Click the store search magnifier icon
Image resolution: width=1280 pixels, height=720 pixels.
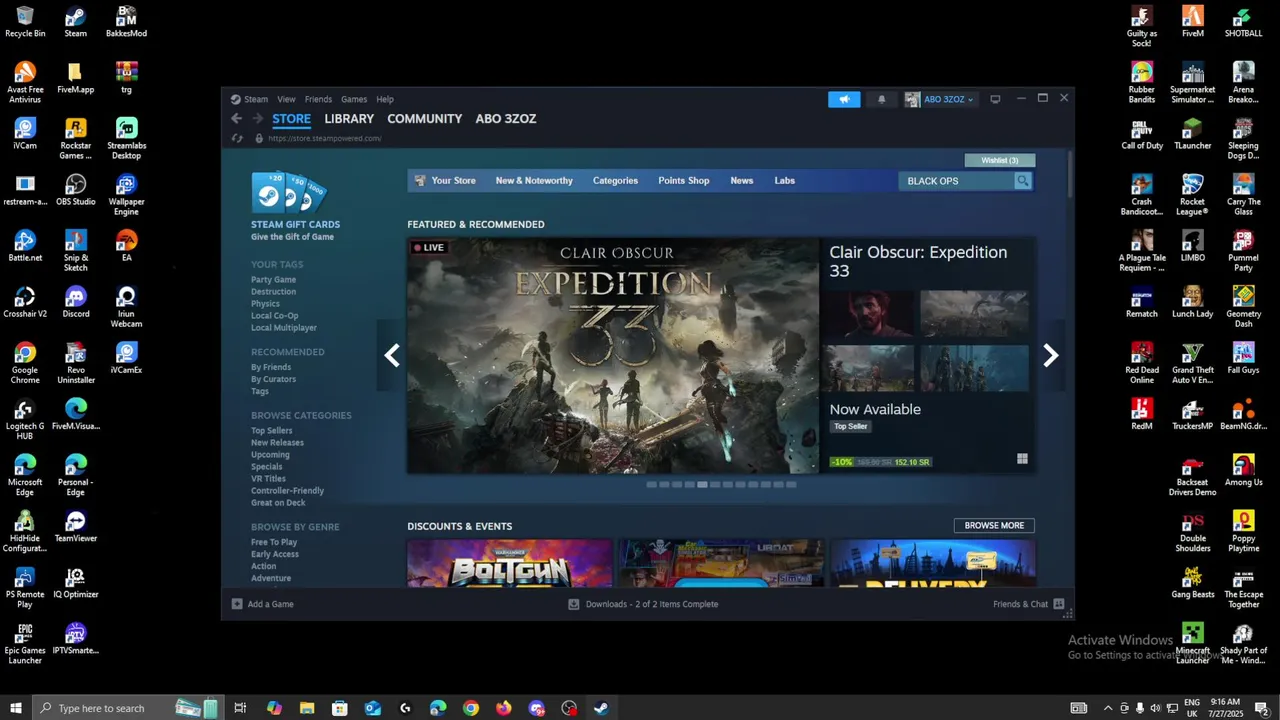point(1022,181)
